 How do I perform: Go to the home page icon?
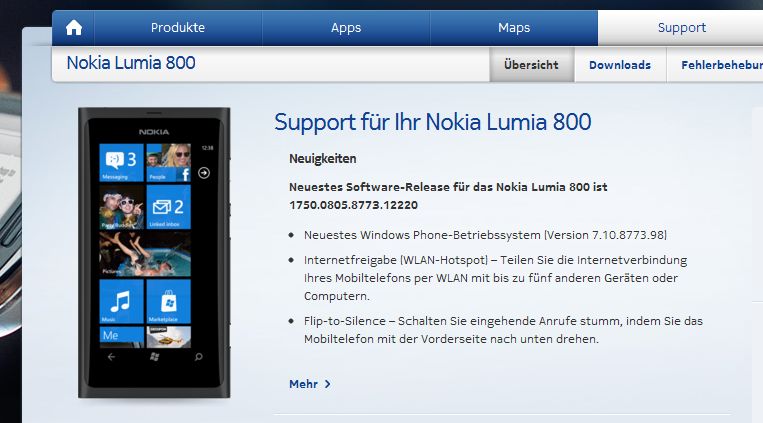point(74,28)
